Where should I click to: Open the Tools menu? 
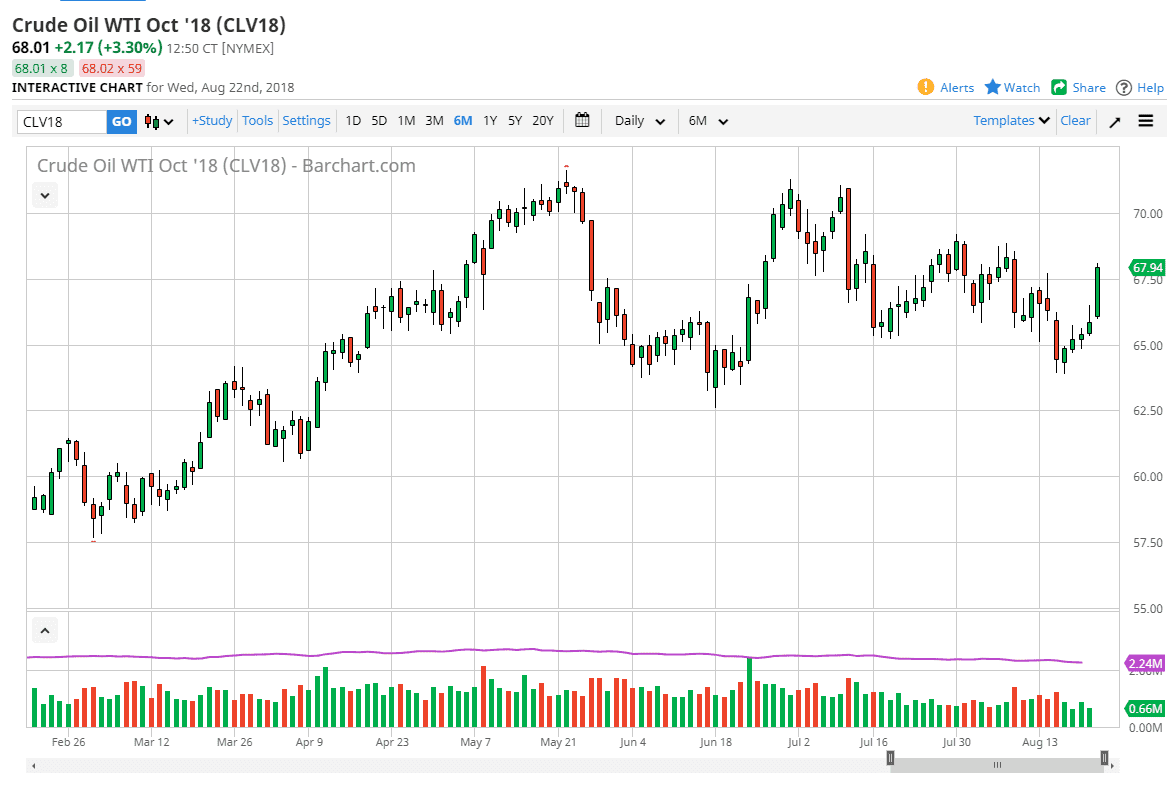coord(257,120)
